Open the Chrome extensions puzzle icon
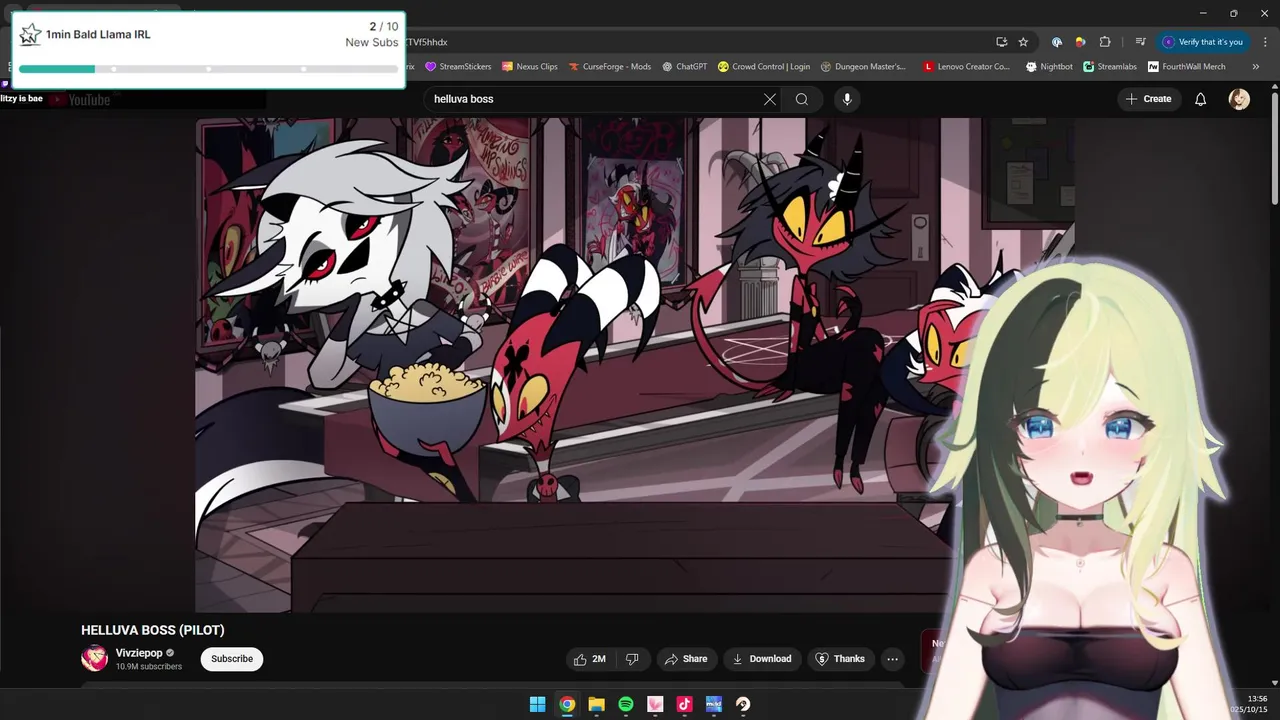 point(1105,42)
